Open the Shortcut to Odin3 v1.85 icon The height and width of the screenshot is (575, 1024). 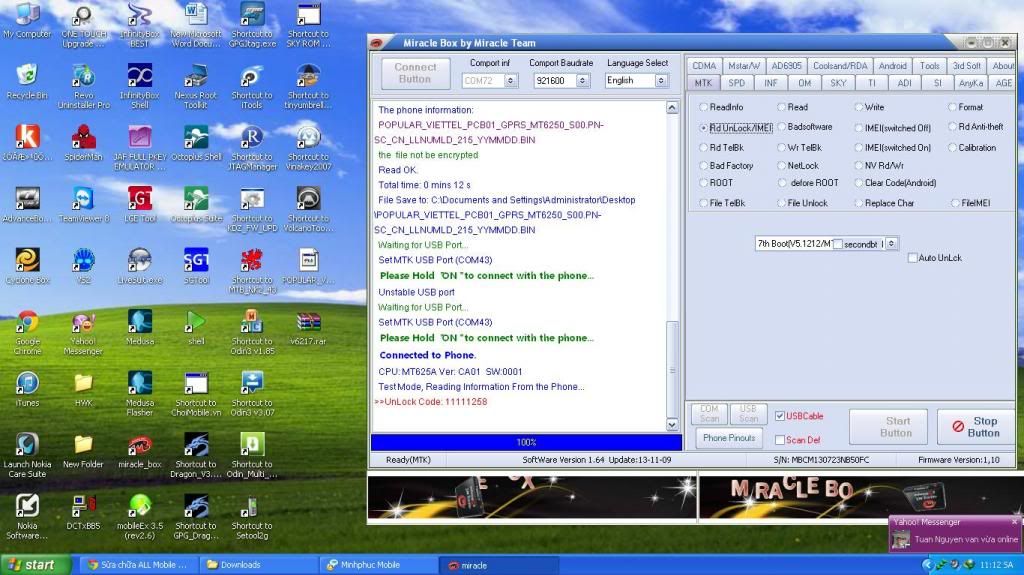[x=252, y=333]
